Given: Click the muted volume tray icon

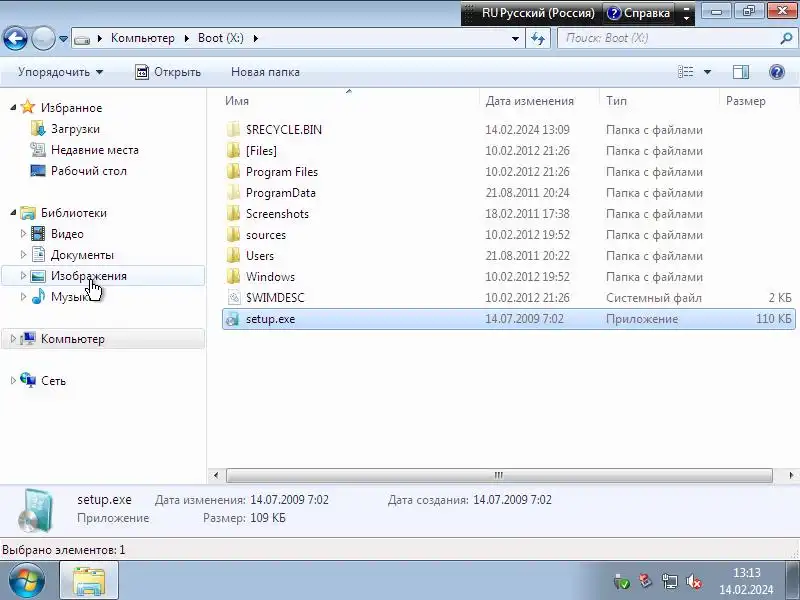Looking at the screenshot, I should tap(693, 581).
